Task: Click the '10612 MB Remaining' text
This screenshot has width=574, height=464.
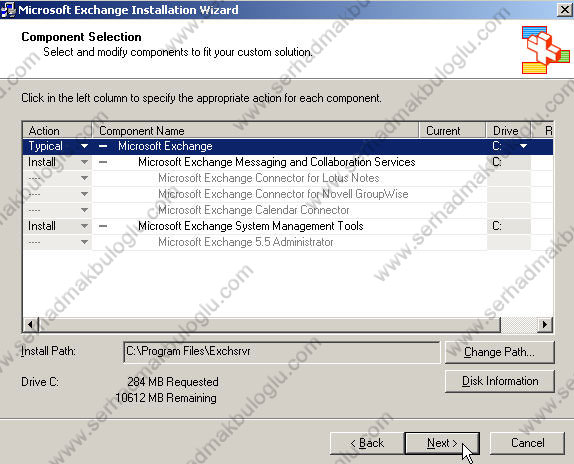Action: [166, 398]
